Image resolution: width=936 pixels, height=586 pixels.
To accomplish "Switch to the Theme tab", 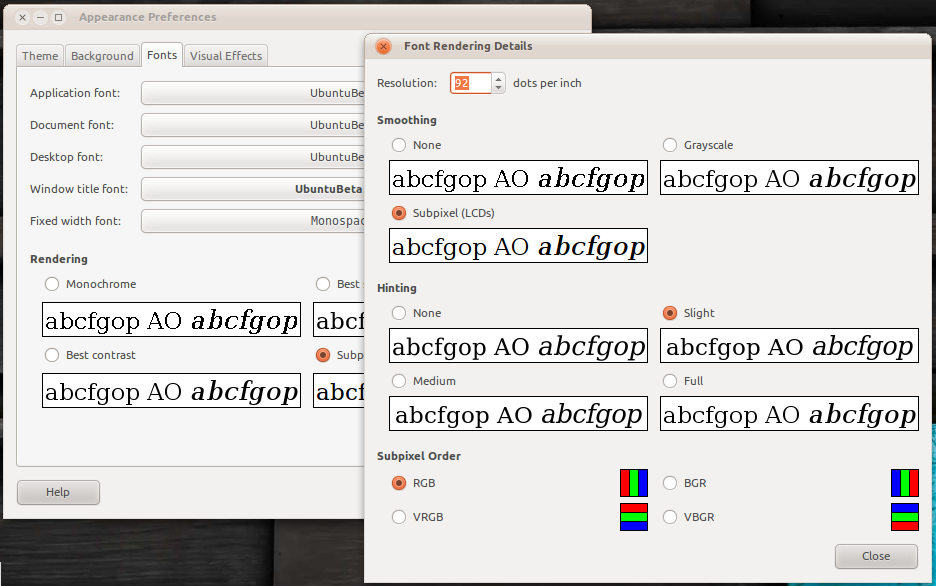I will point(40,56).
